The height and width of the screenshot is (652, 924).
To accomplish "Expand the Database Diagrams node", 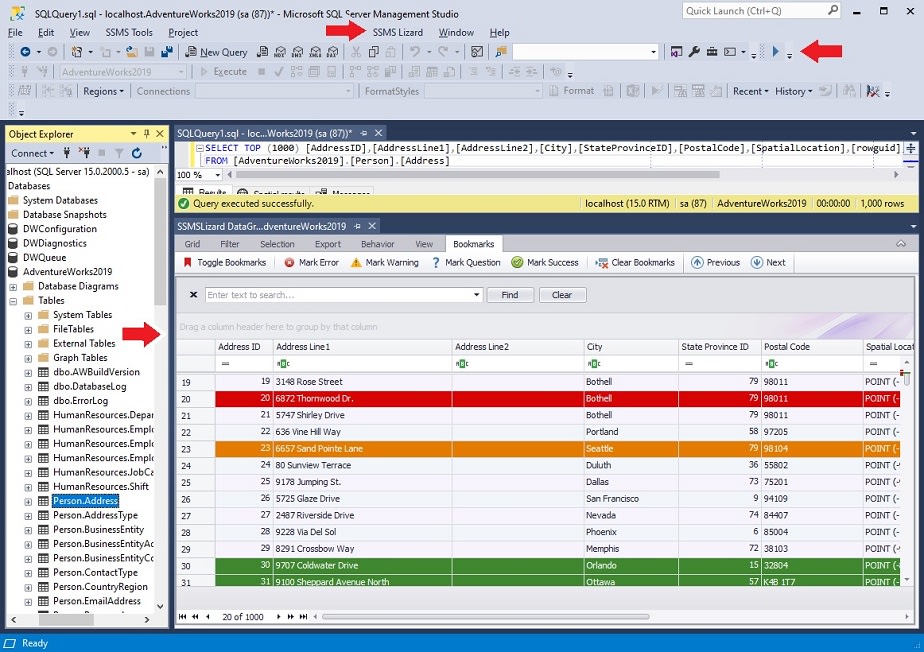I will tap(13, 287).
